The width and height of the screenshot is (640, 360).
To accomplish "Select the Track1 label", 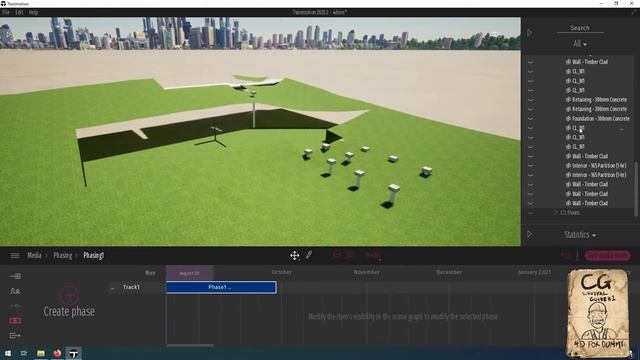I will [x=131, y=287].
